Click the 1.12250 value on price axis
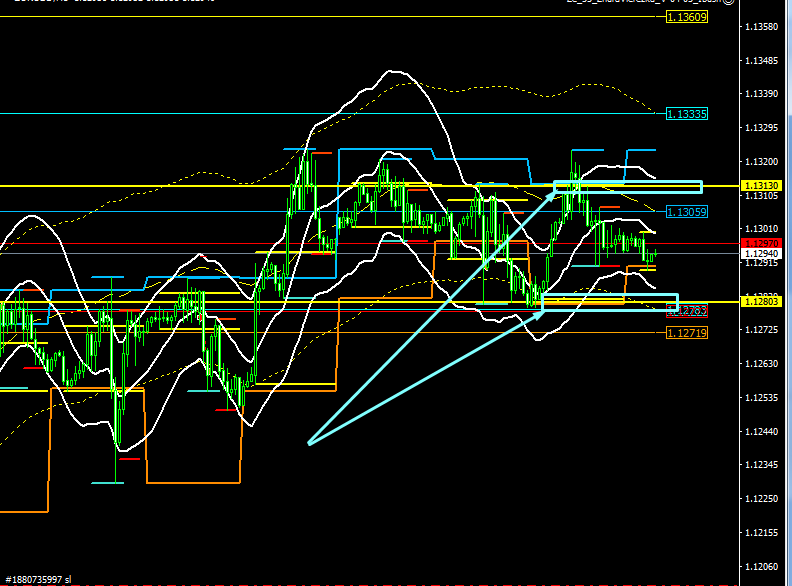 pos(762,499)
